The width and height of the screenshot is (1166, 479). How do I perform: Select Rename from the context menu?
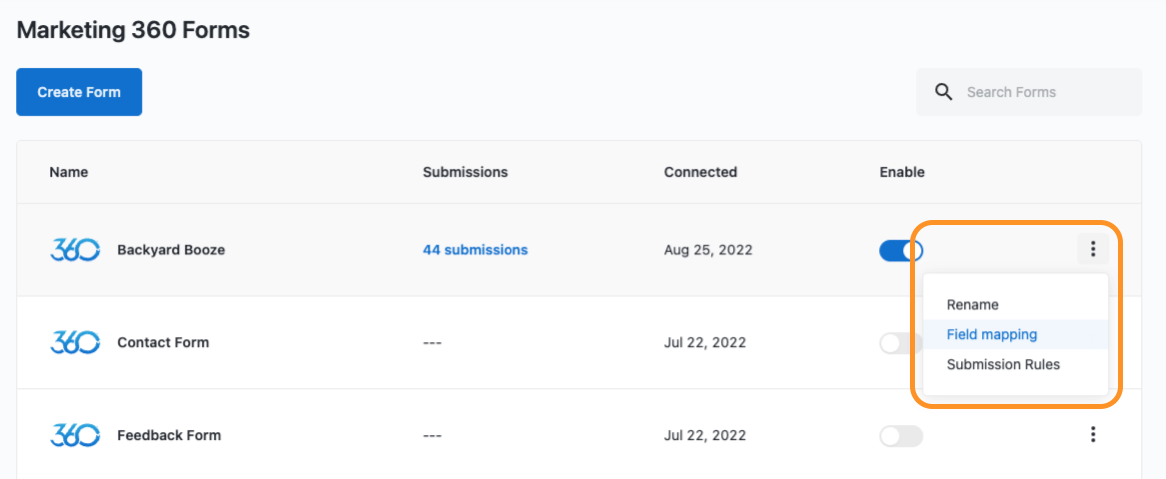(x=973, y=305)
